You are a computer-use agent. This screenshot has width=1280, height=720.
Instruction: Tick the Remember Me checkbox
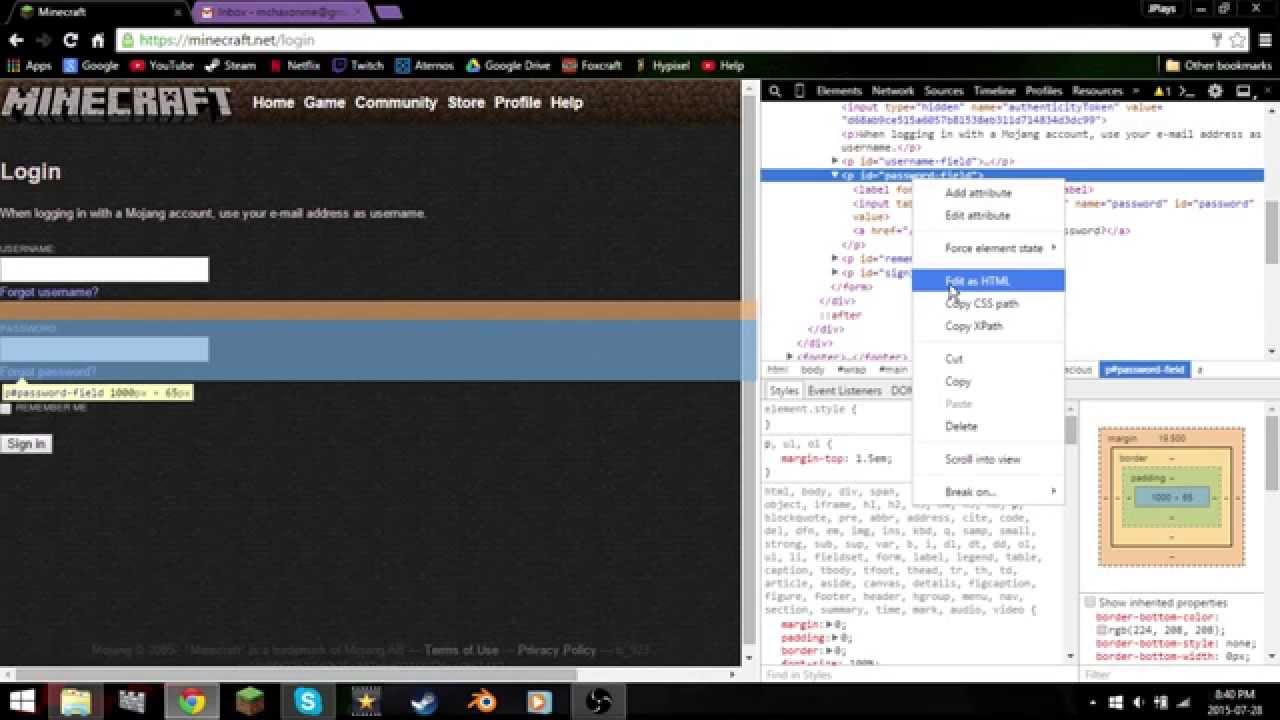6,408
